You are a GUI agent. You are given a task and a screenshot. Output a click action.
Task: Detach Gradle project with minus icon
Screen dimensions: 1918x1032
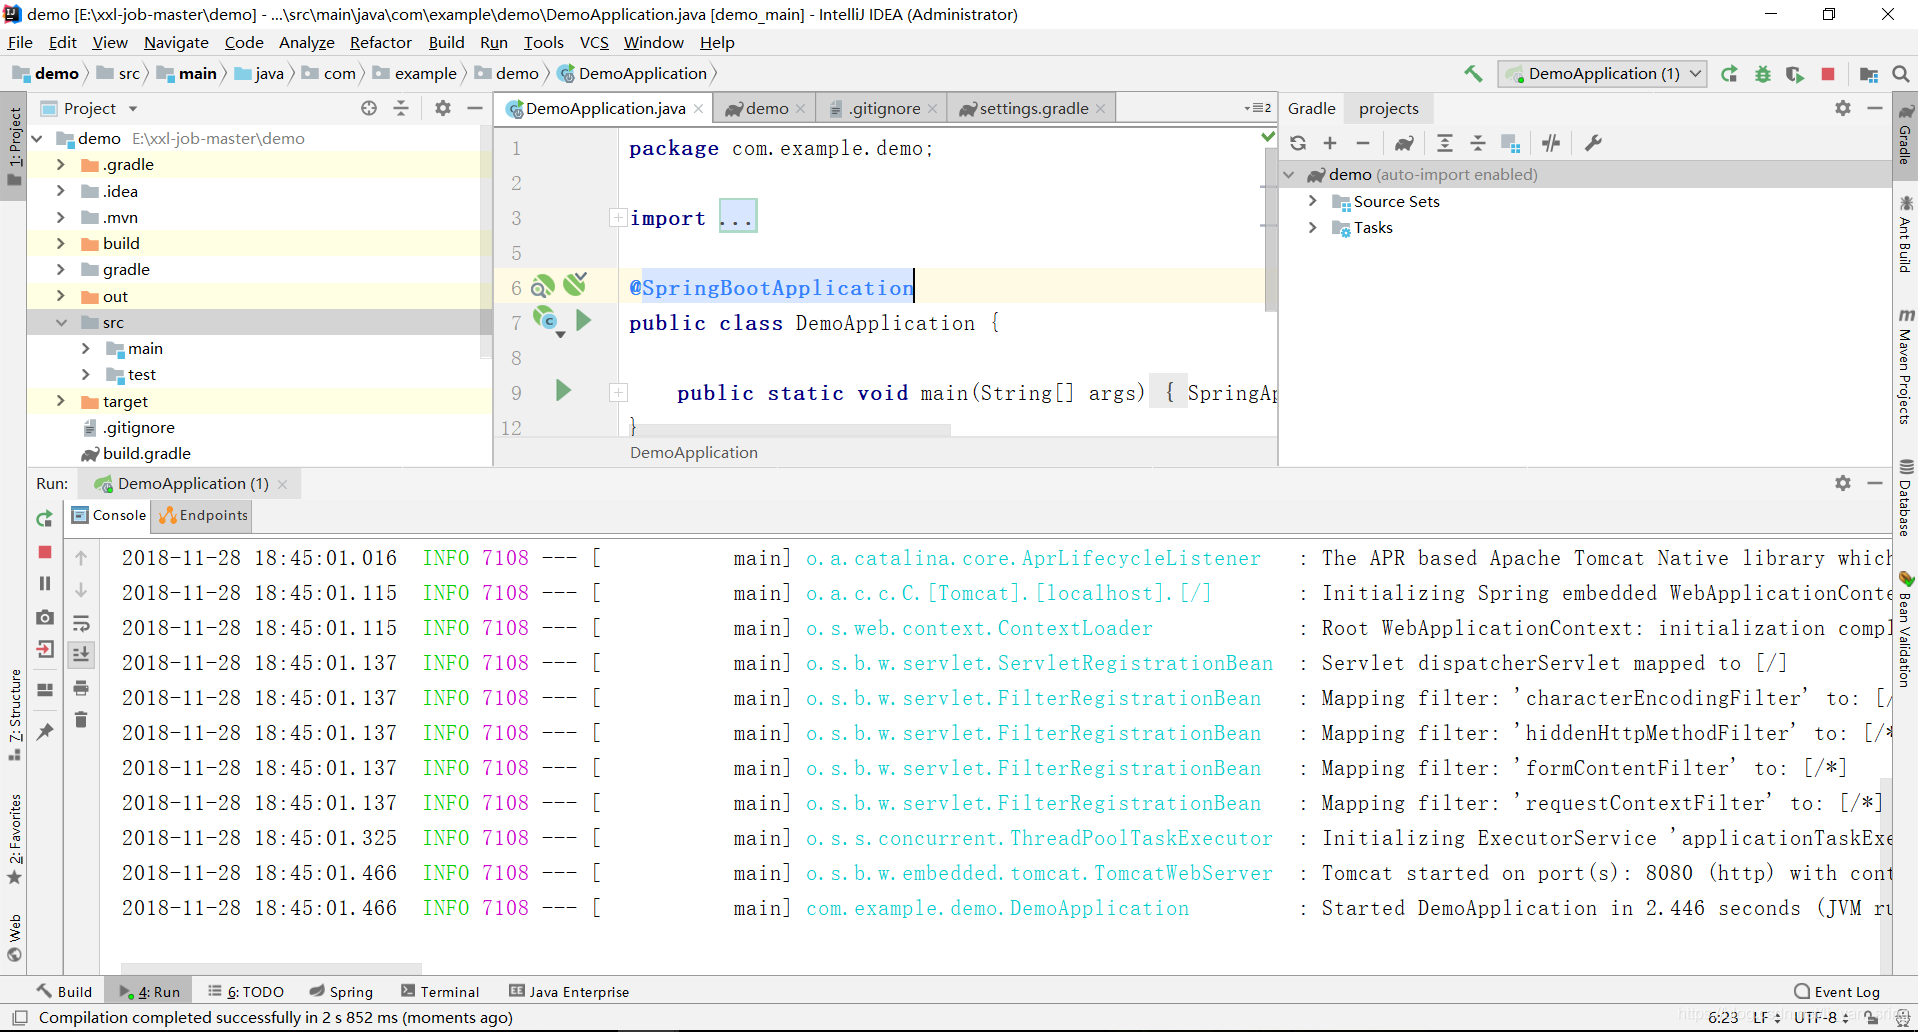click(1362, 143)
